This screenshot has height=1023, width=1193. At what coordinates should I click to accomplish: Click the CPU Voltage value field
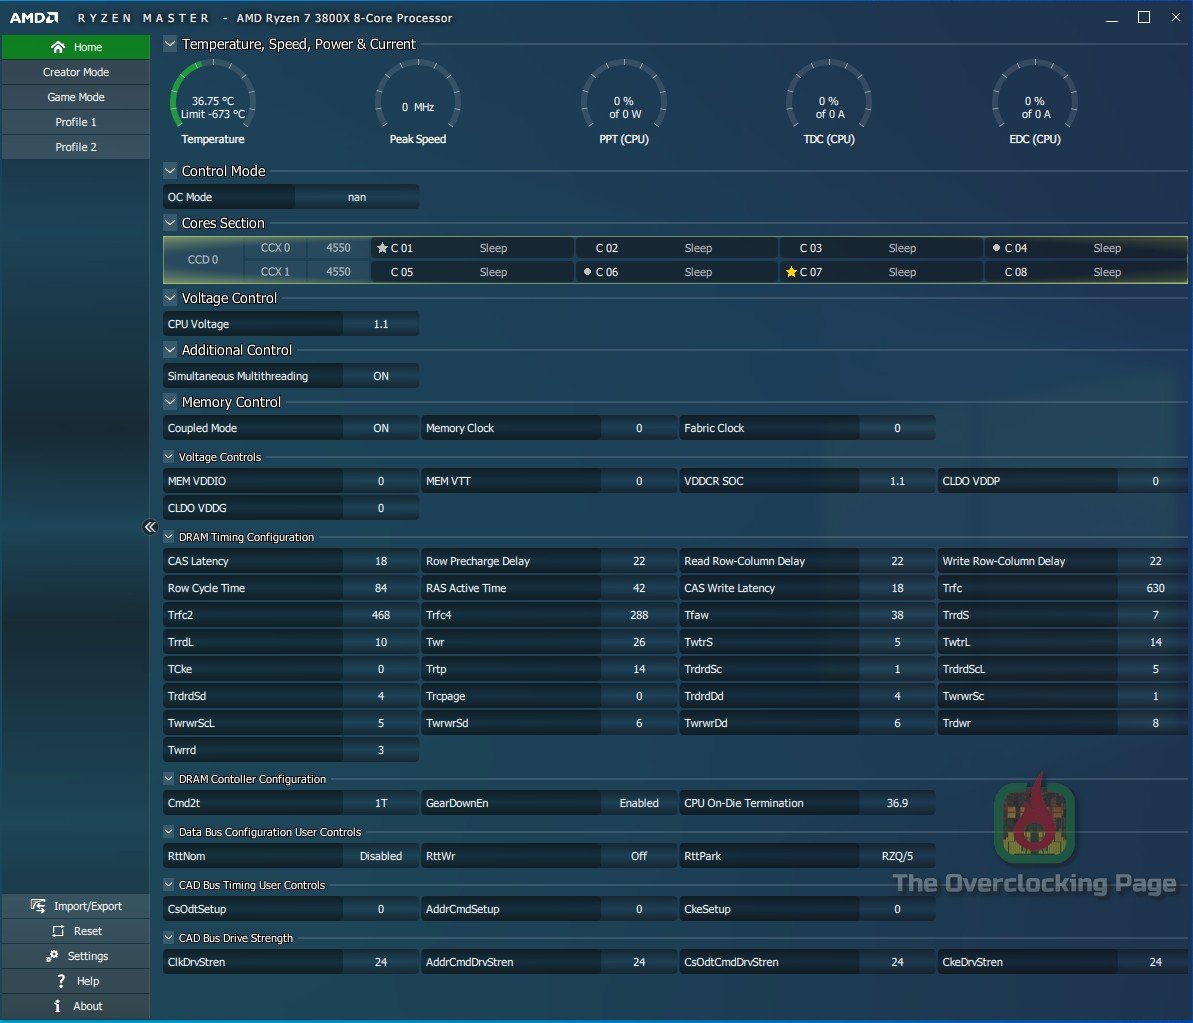[x=381, y=324]
